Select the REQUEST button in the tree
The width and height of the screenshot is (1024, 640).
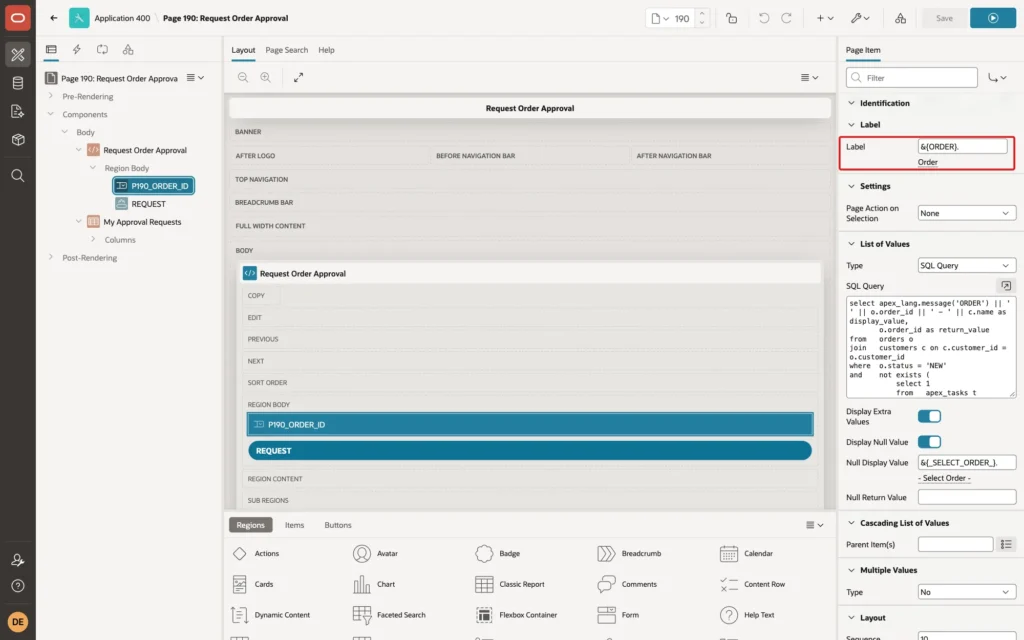coord(148,204)
